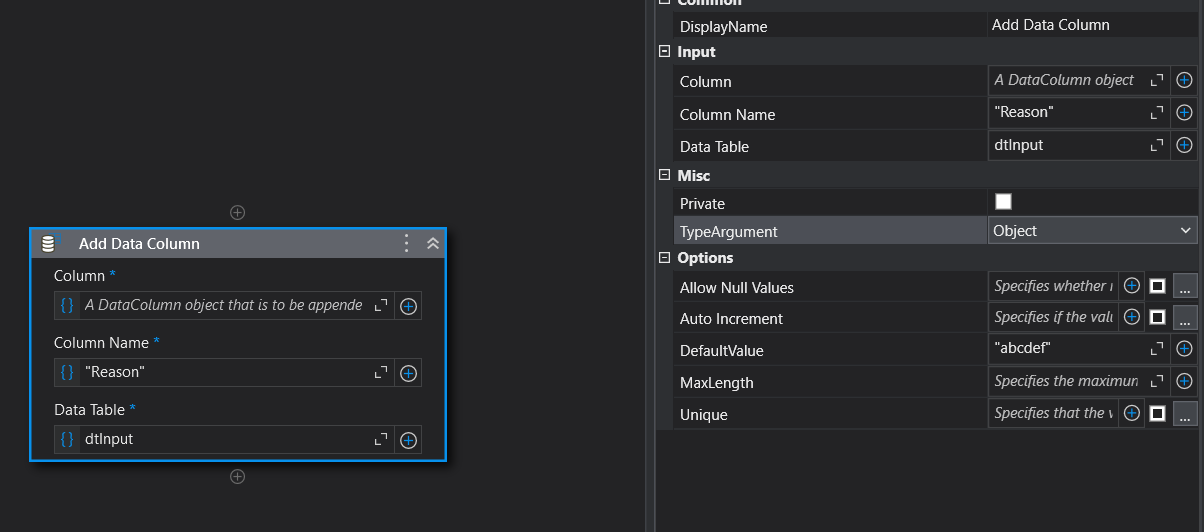Screen dimensions: 1204x532
Task: Click the ellipsis button for the Unique property
Action: coord(1185,413)
